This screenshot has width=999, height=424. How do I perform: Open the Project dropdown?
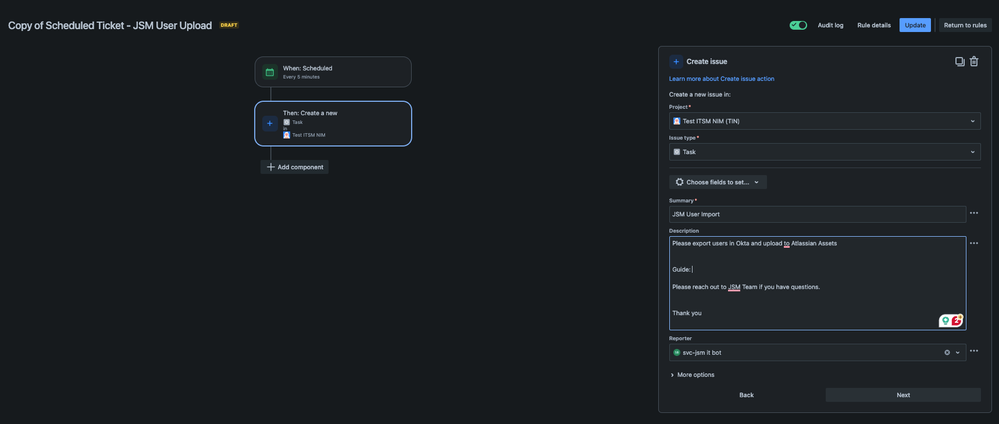click(x=824, y=121)
